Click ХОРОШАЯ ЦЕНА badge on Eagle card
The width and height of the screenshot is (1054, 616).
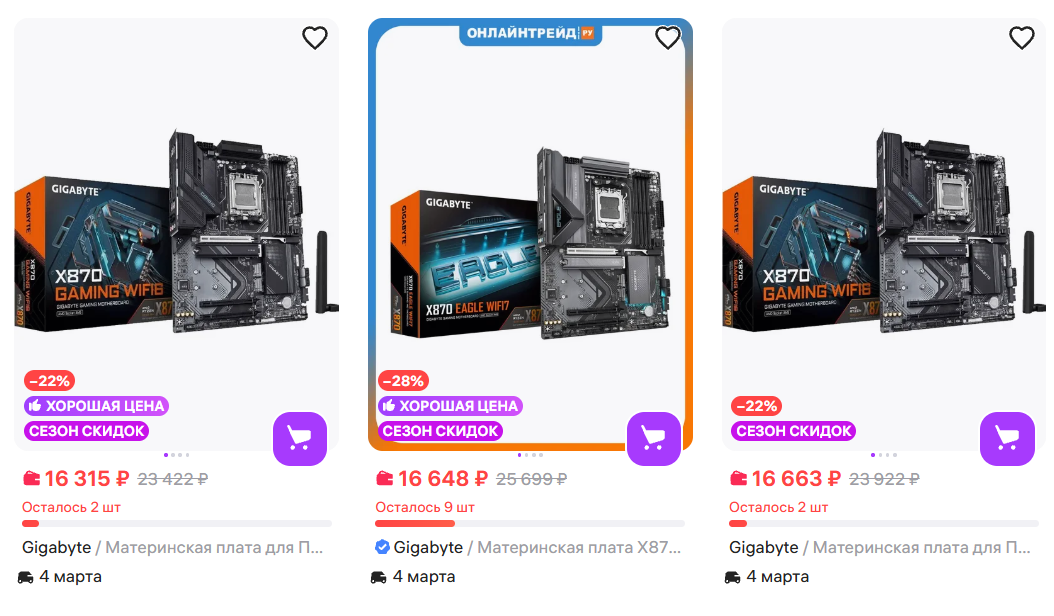click(x=450, y=406)
